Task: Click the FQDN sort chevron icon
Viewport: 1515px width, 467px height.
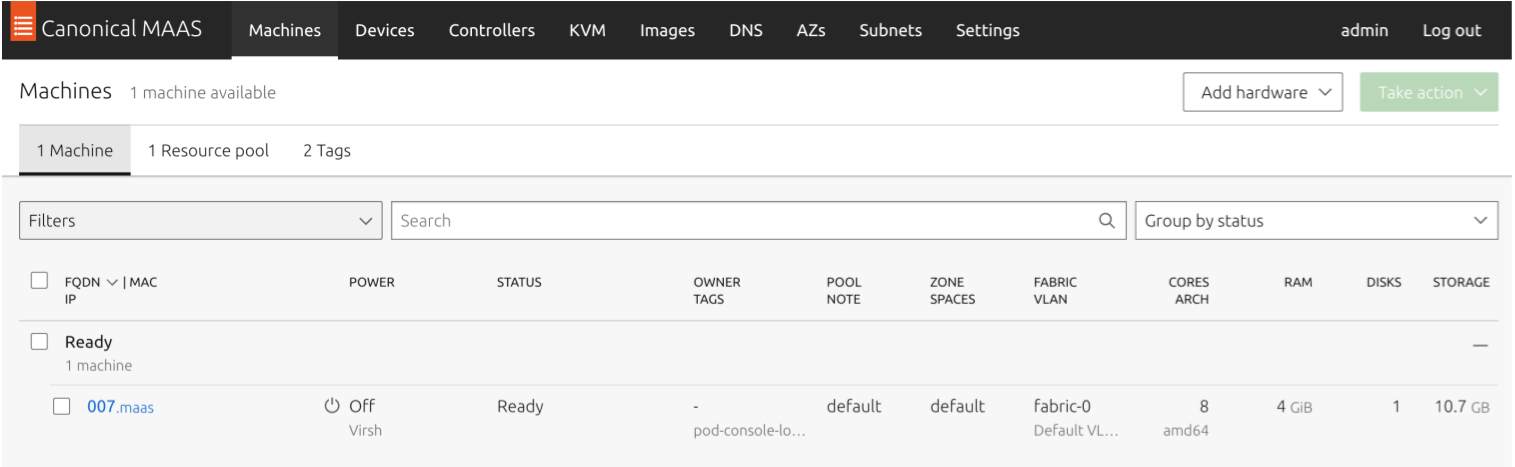Action: pyautogui.click(x=112, y=283)
